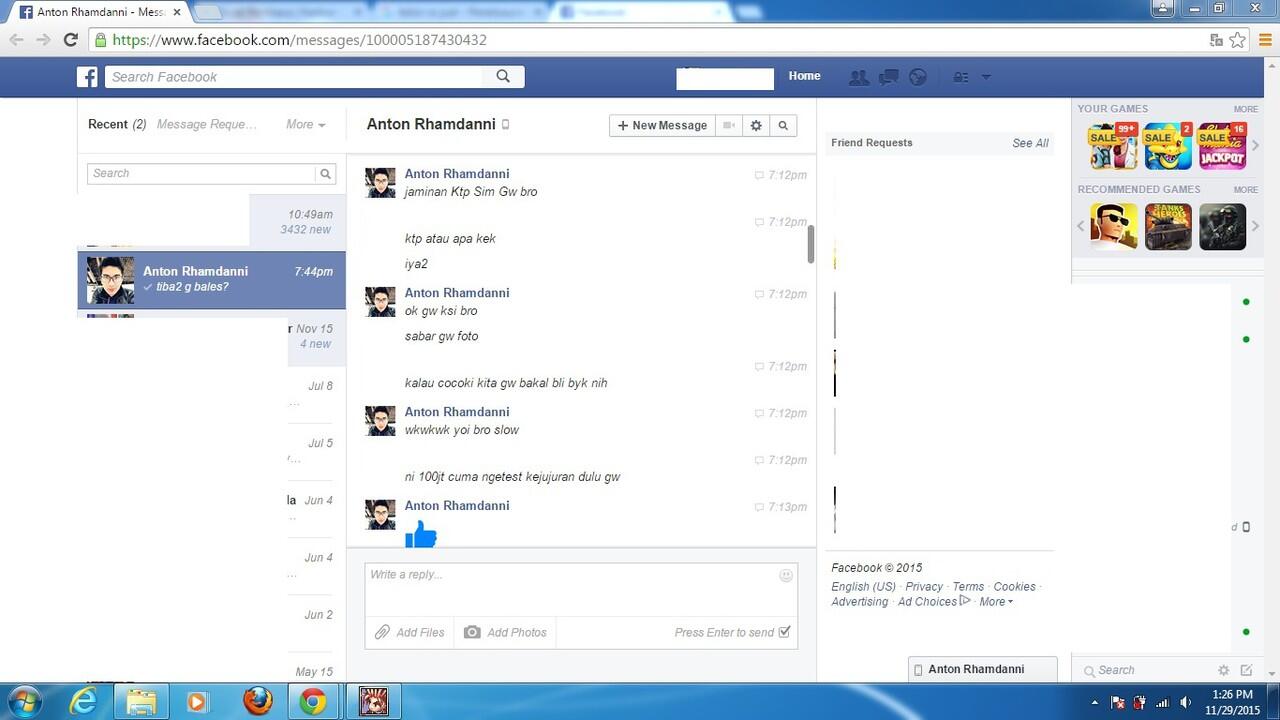The image size is (1280, 720).
Task: Open the More dropdown in messages header
Action: tap(305, 124)
